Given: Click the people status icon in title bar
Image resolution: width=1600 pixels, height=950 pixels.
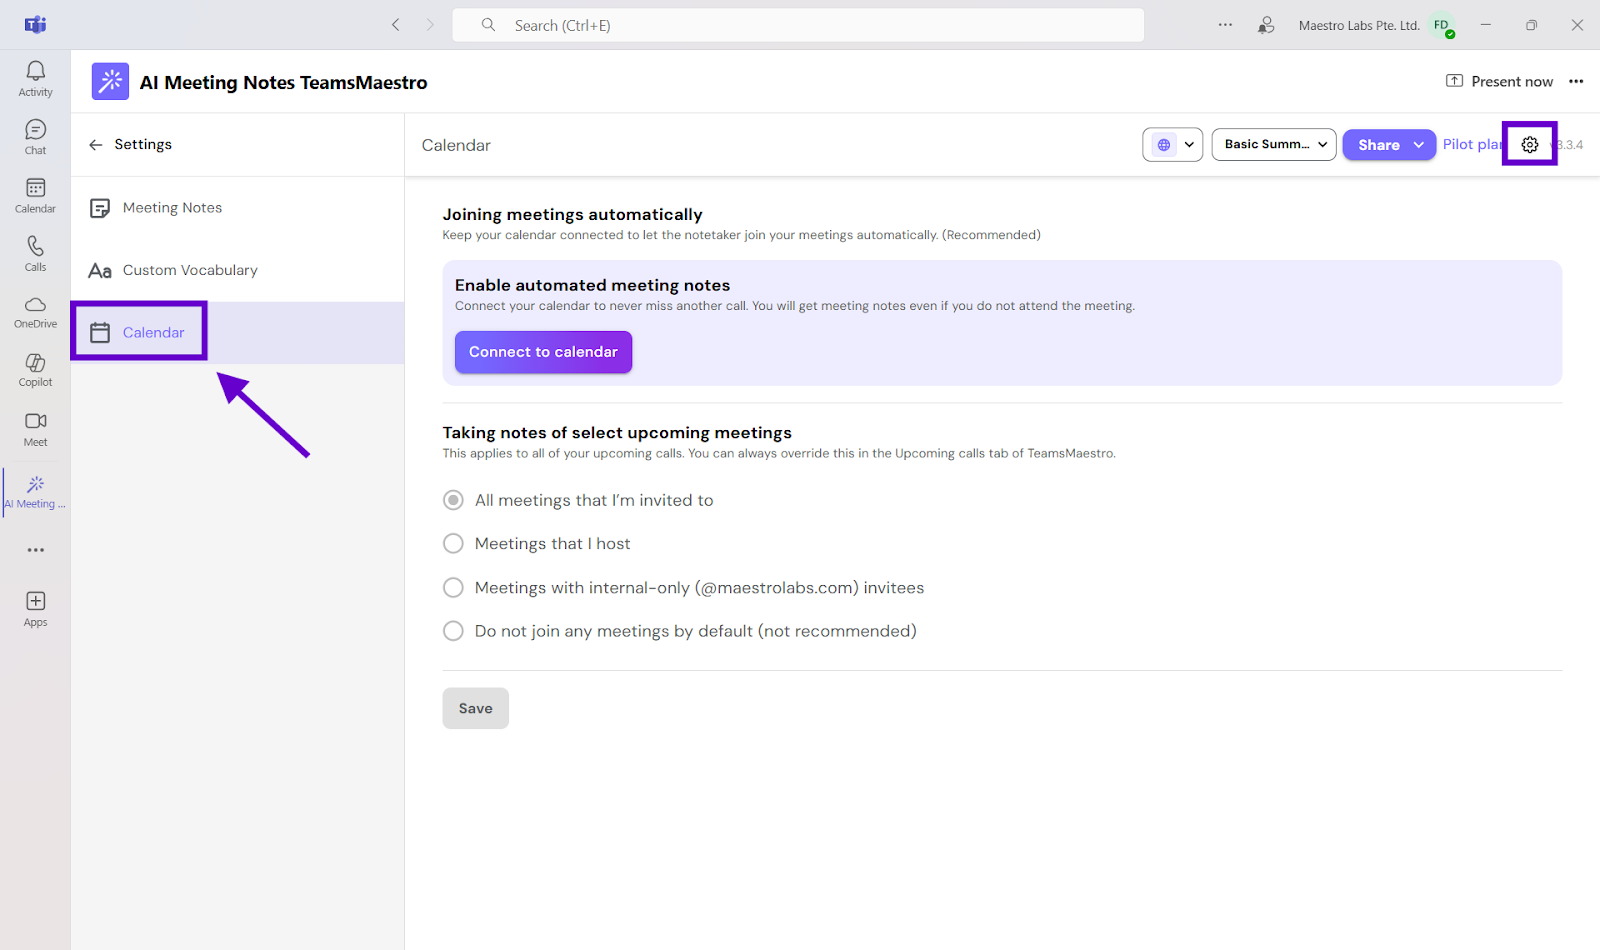Looking at the screenshot, I should (x=1266, y=25).
